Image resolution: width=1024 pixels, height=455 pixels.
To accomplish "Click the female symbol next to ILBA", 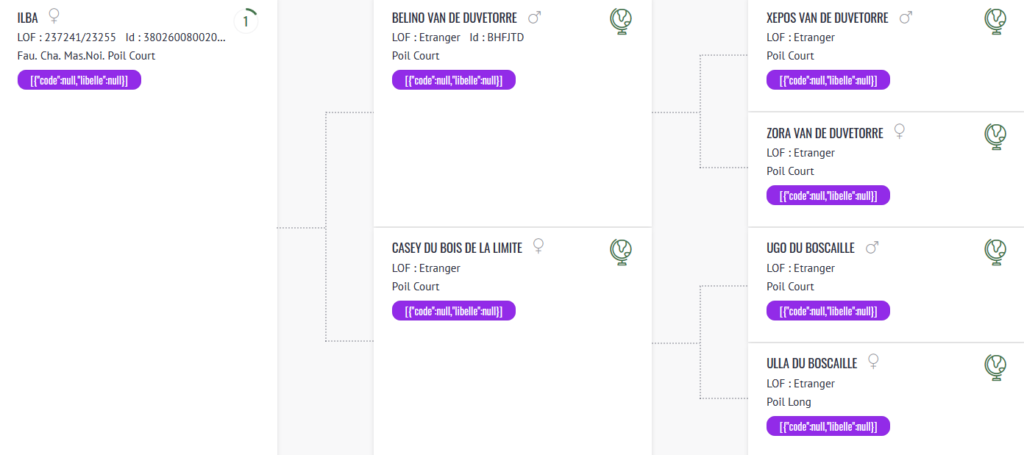I will click(54, 16).
